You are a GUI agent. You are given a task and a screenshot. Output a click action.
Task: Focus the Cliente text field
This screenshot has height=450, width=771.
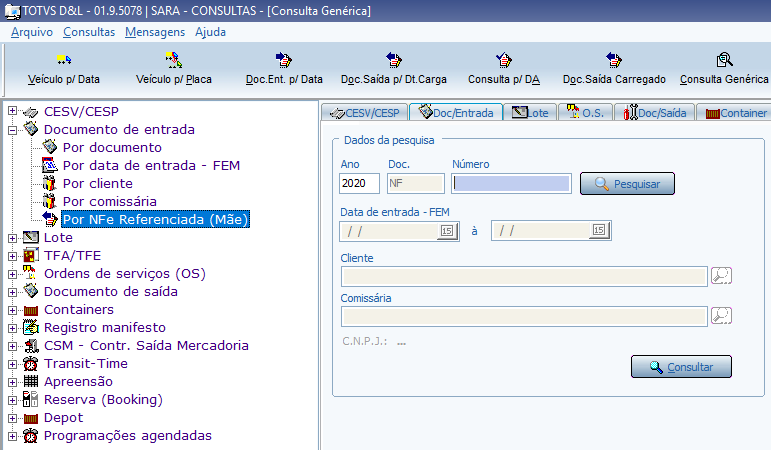(524, 276)
